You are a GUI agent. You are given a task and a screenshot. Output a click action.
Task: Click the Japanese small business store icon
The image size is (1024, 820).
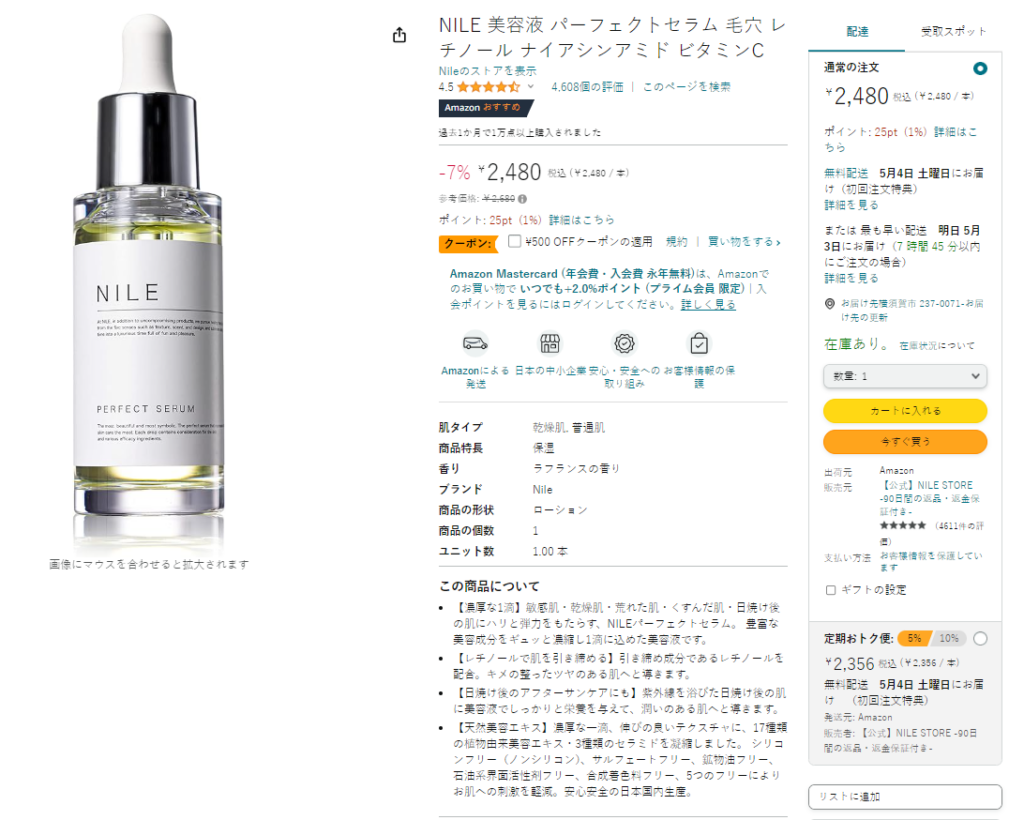point(550,343)
